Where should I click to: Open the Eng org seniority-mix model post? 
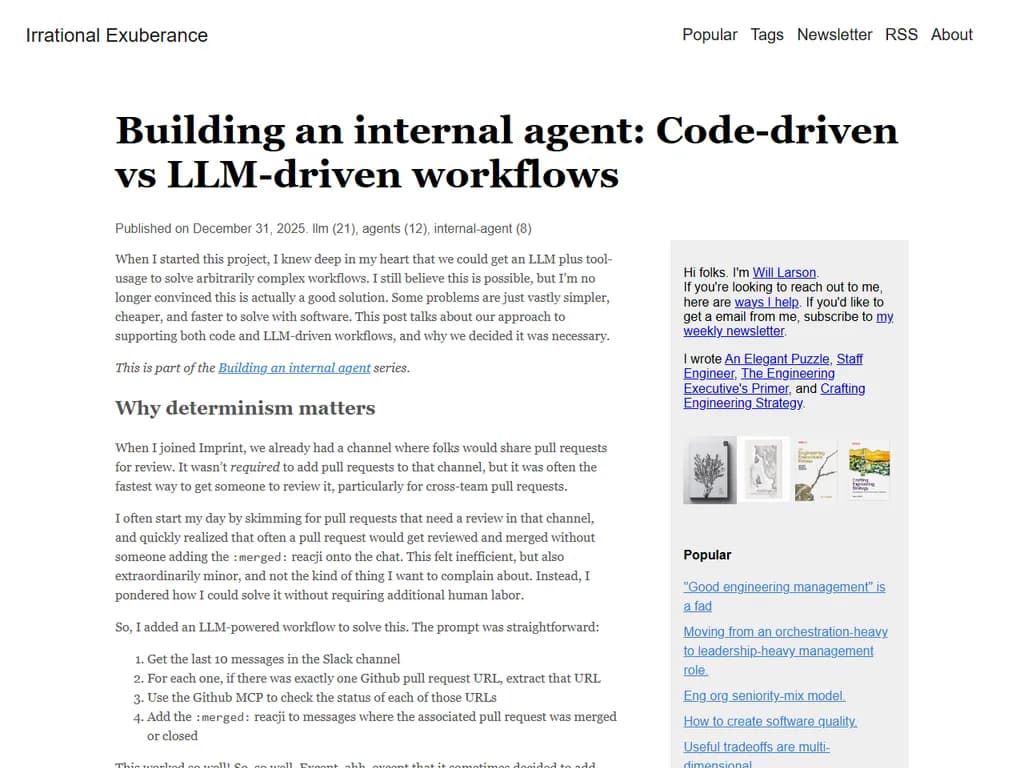pyautogui.click(x=764, y=695)
